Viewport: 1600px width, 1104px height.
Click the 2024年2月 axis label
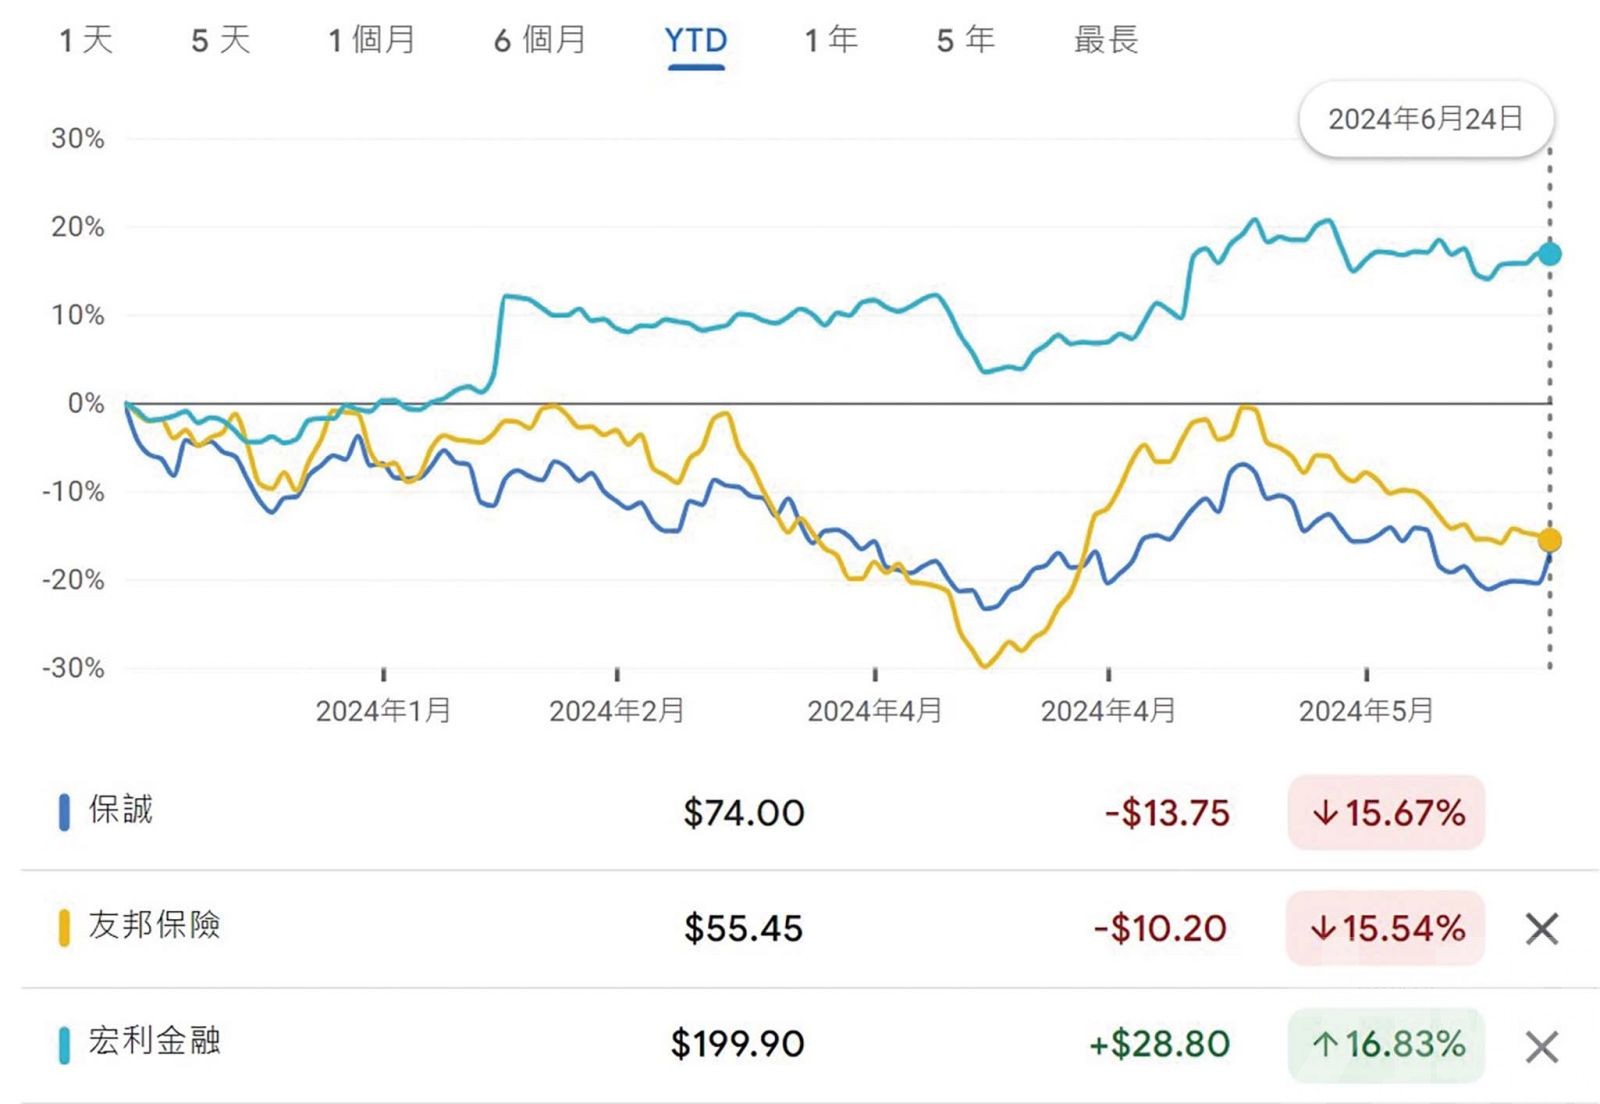pos(617,711)
